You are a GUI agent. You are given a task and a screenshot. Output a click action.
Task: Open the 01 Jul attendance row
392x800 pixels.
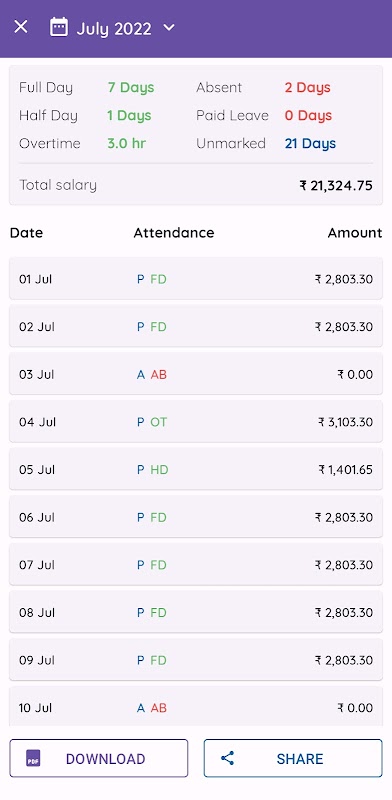tap(196, 279)
